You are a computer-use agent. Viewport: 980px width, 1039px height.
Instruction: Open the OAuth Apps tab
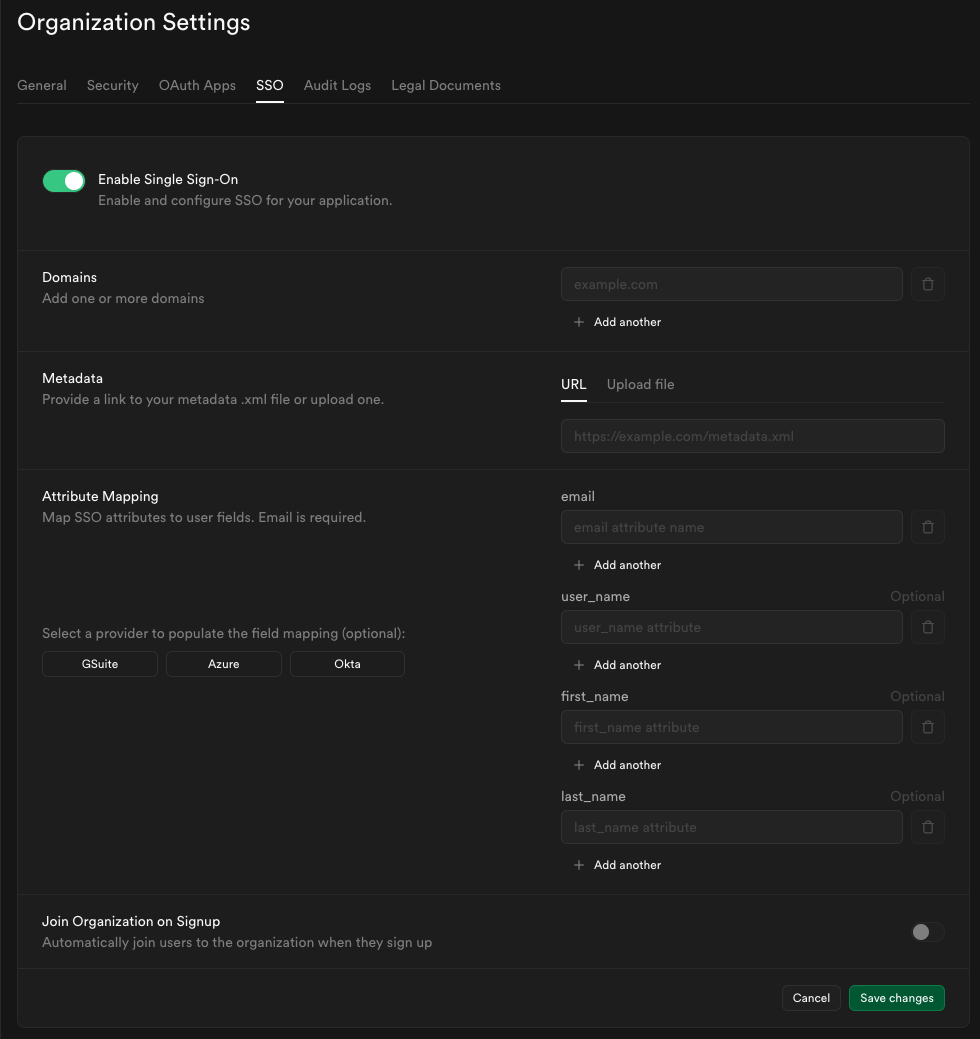click(x=197, y=86)
